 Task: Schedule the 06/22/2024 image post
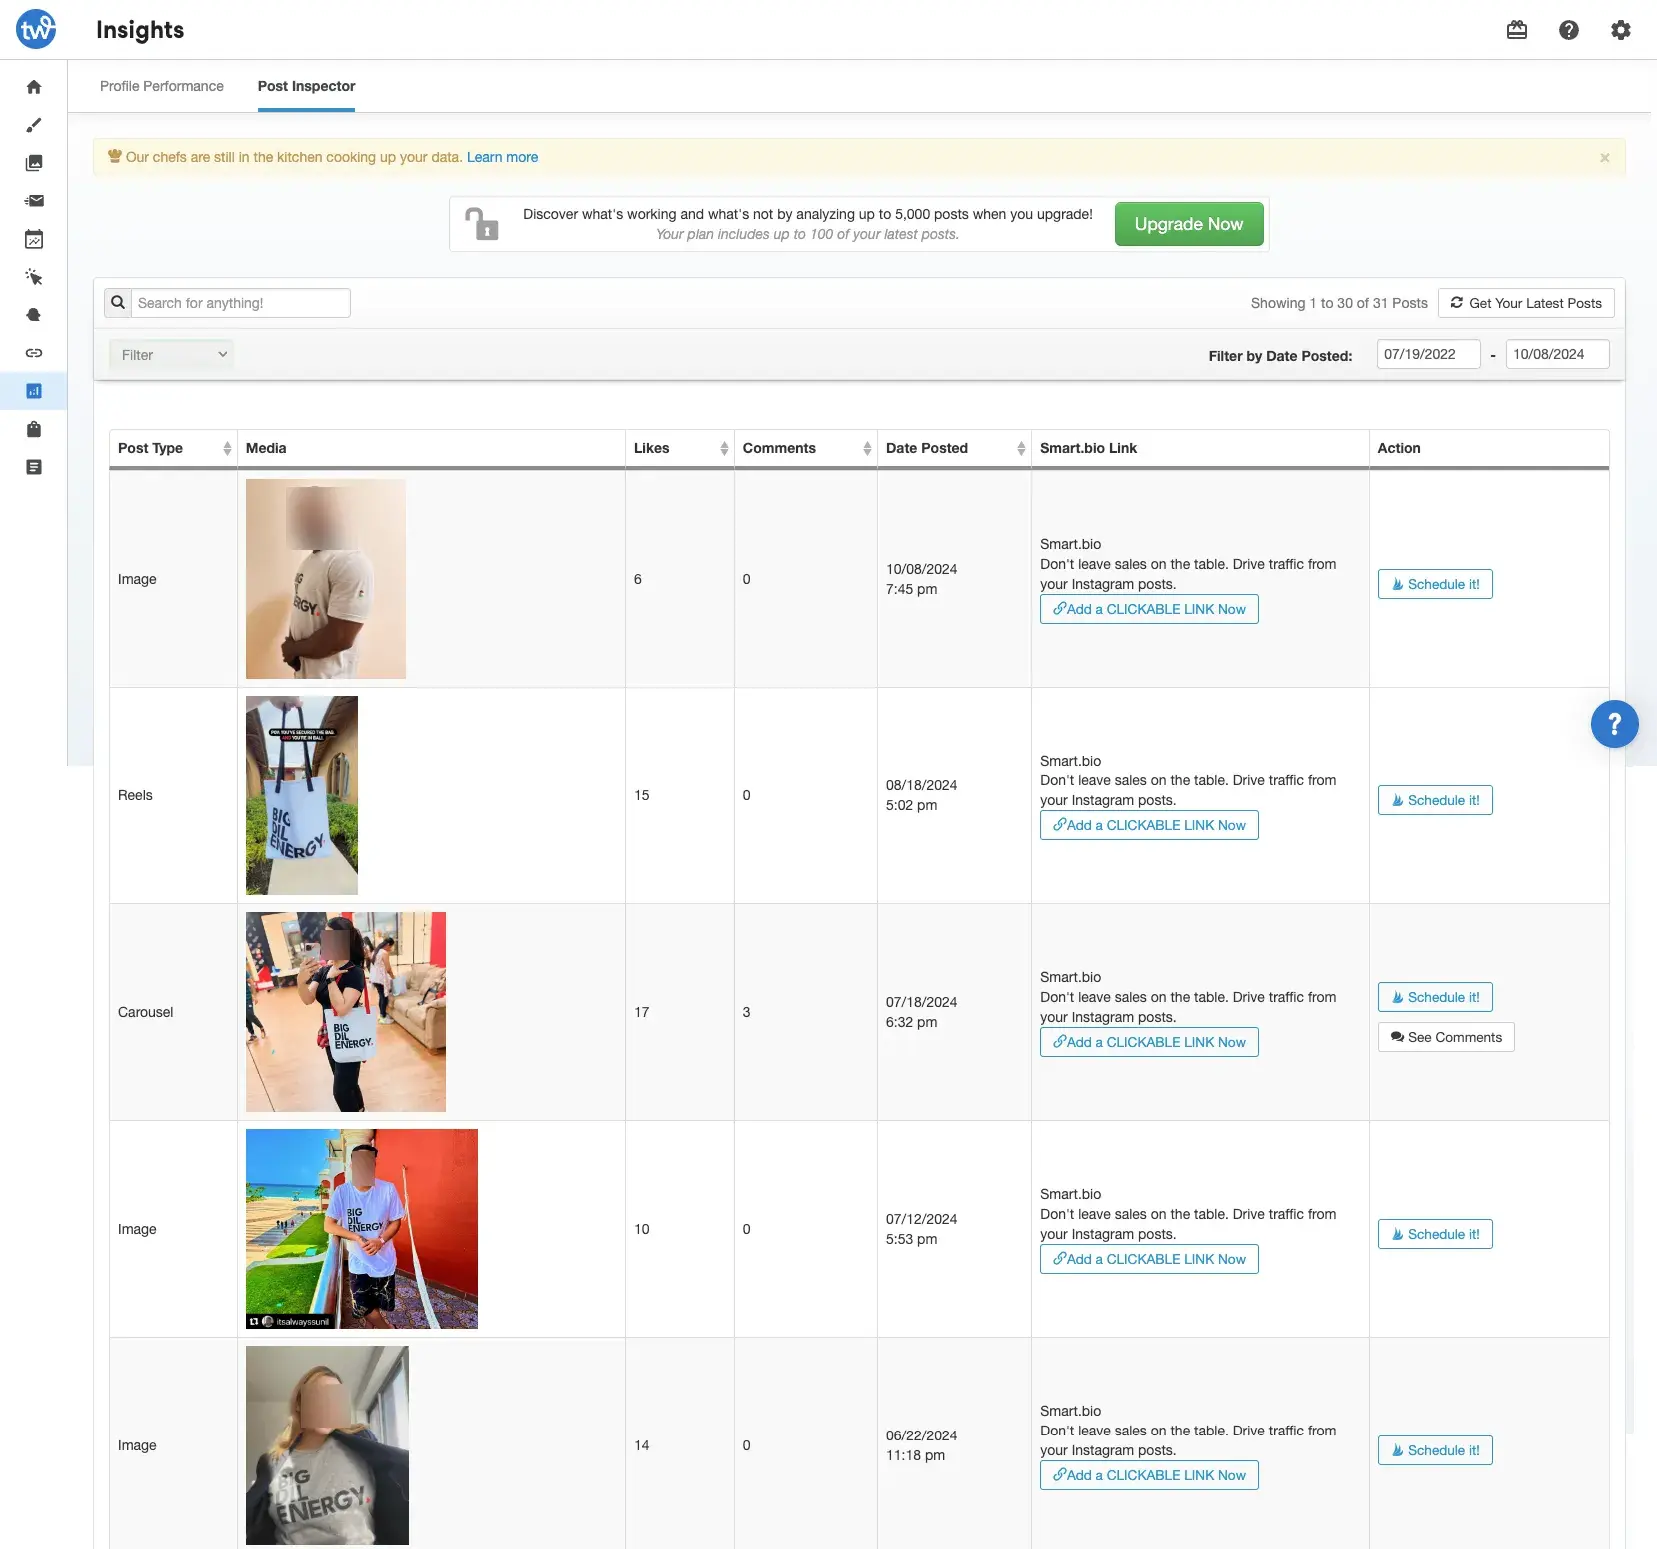coord(1435,1450)
